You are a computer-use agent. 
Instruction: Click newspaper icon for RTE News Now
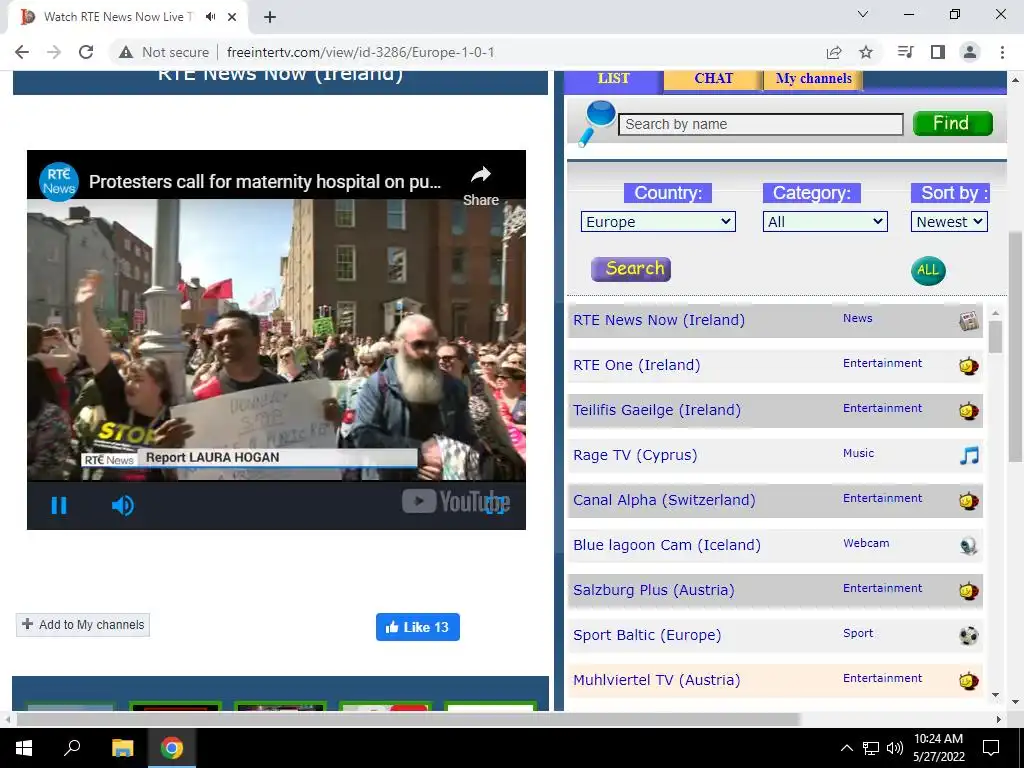(x=969, y=321)
